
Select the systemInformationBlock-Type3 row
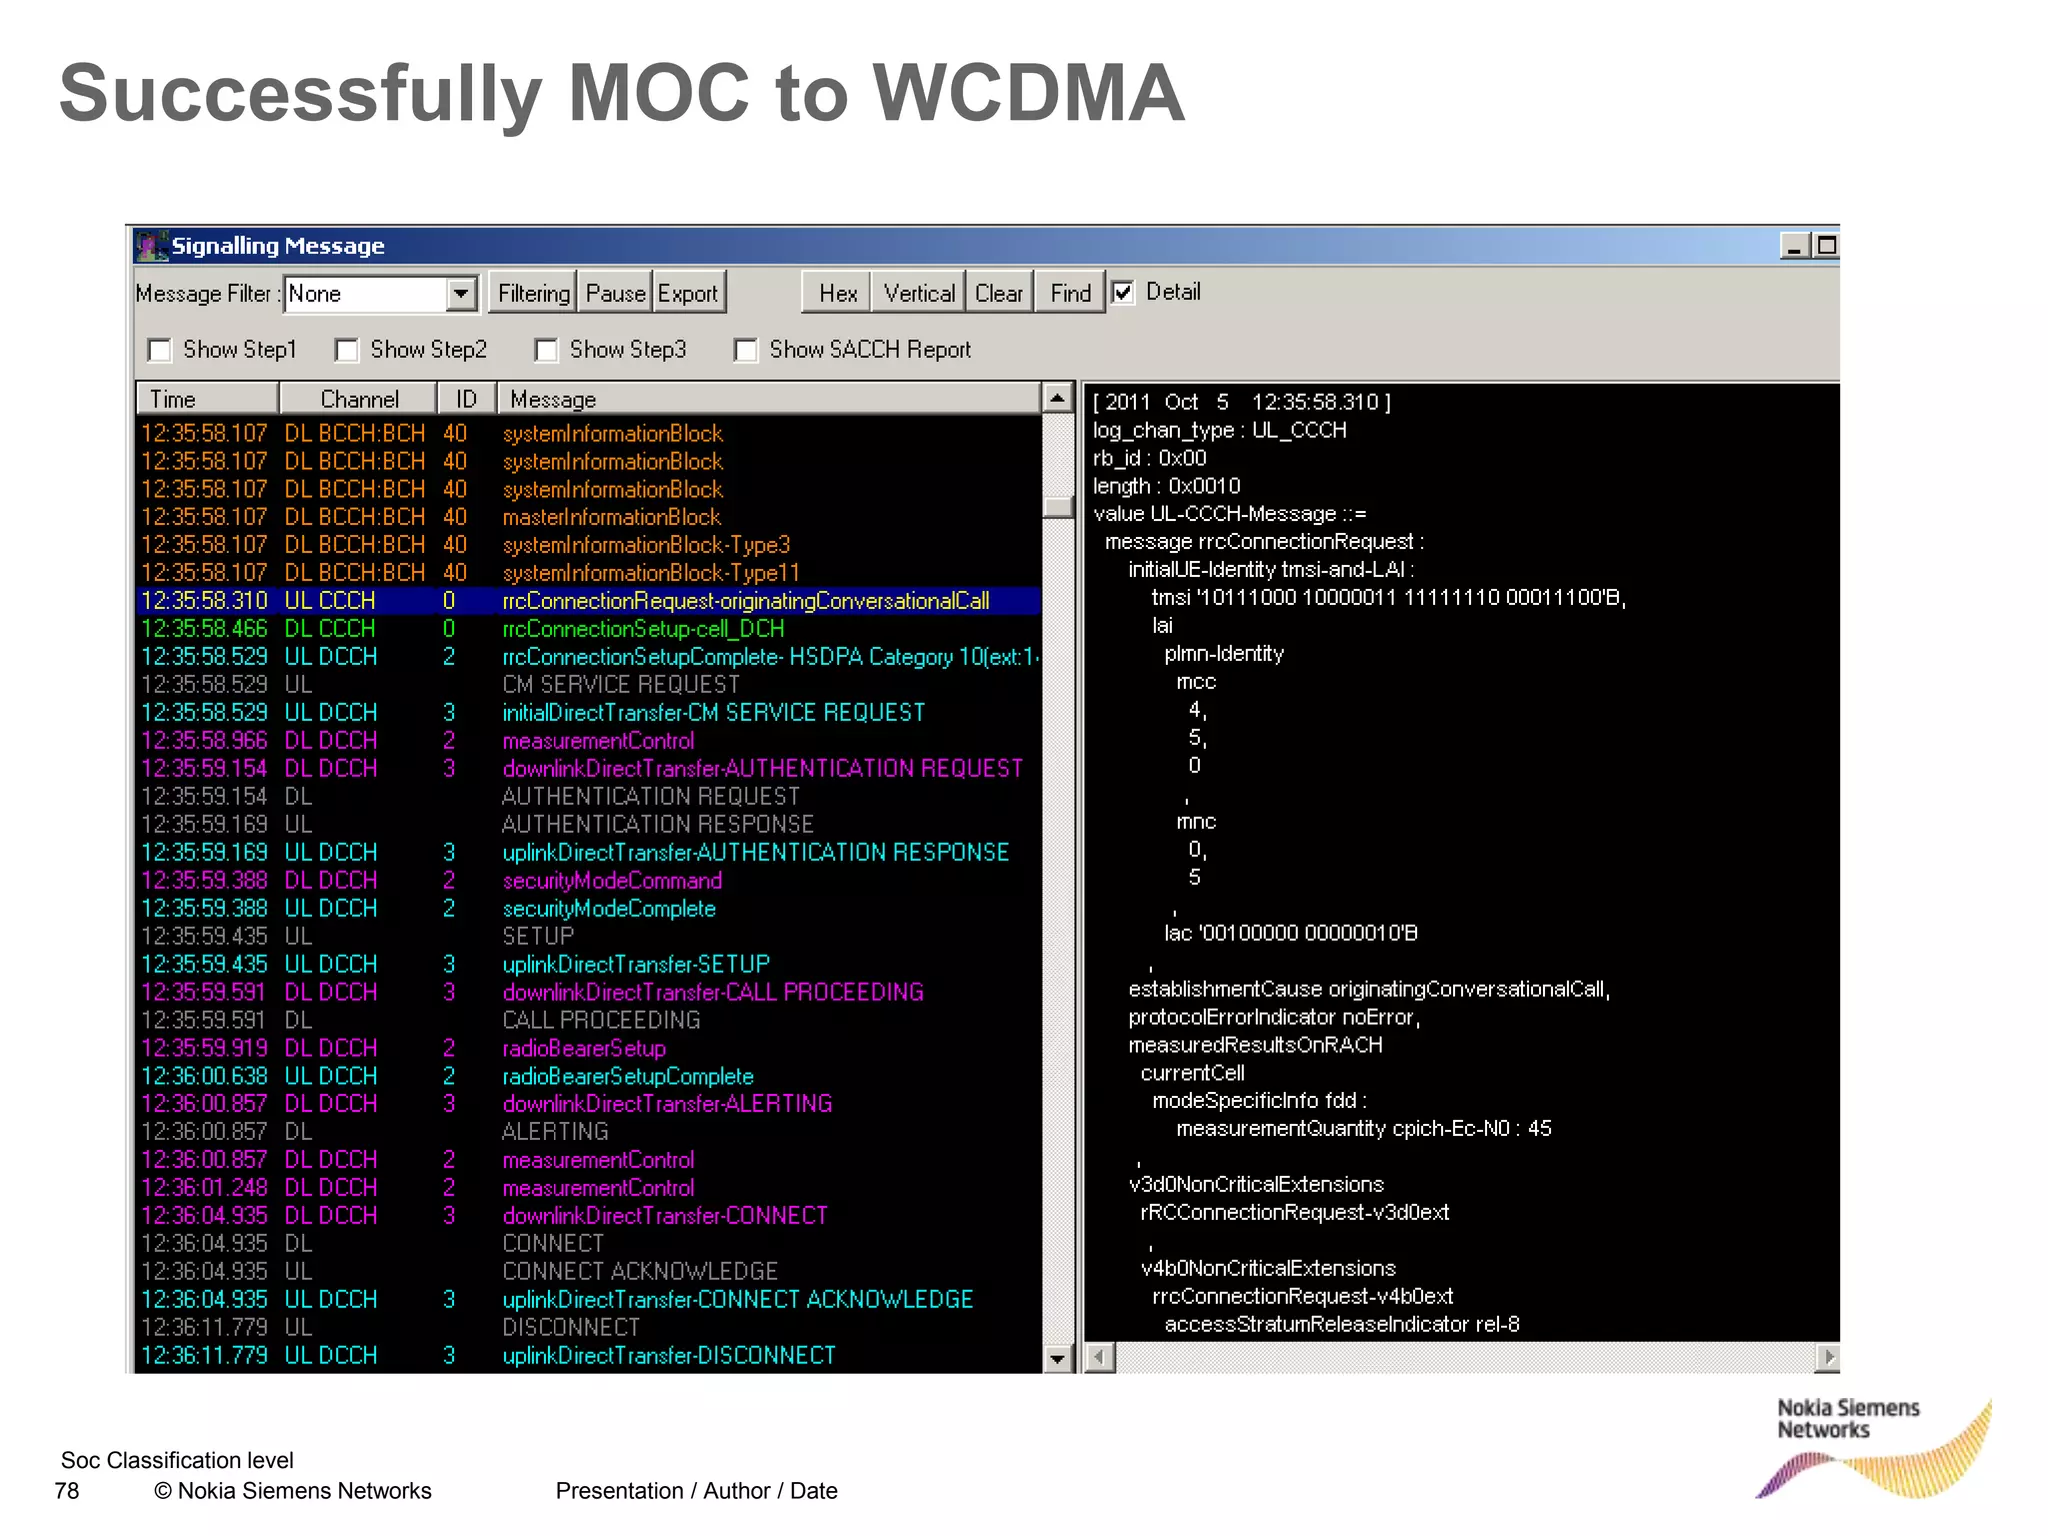click(588, 545)
